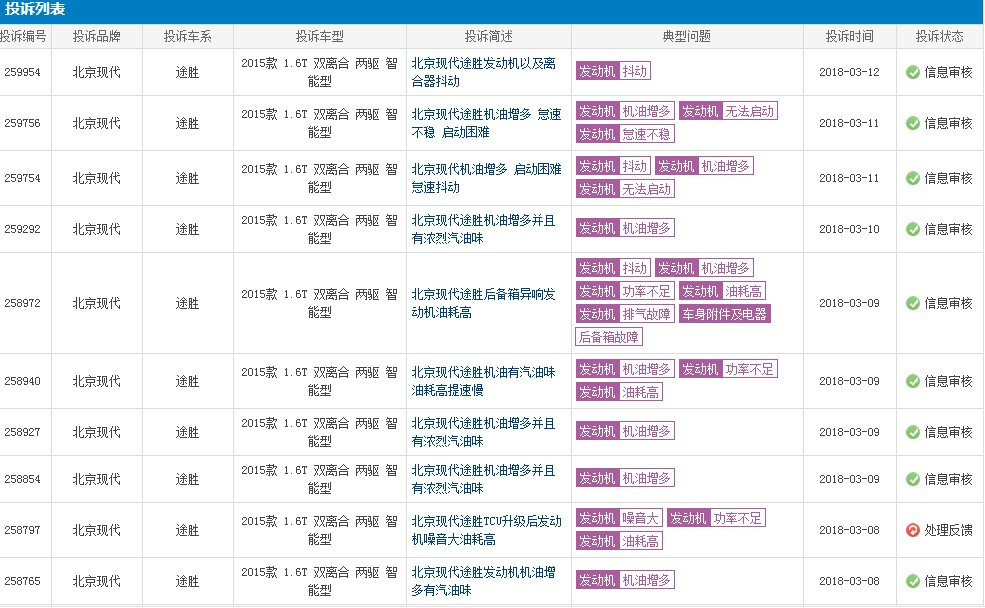Image resolution: width=985 pixels, height=608 pixels.
Task: Click 车身附件及电器 tag in row 258972
Action: tap(725, 314)
